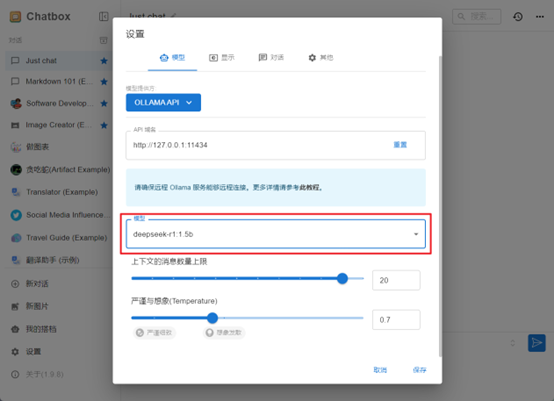Toggle star on Markdown 101 conversation

pos(104,82)
